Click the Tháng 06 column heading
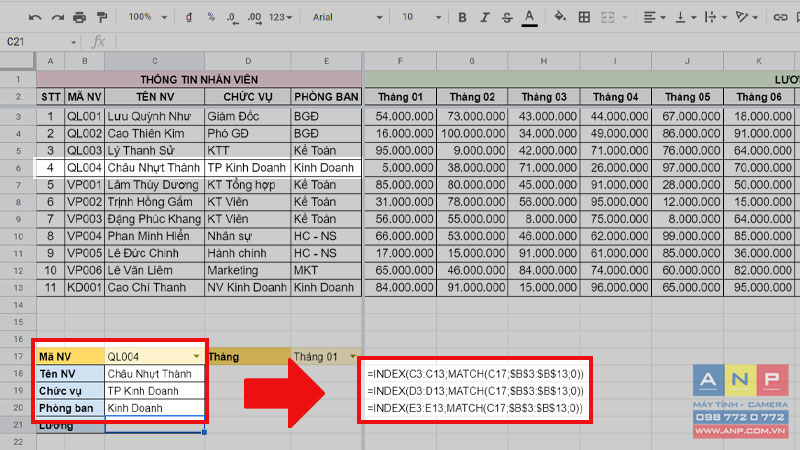800x450 pixels. pos(759,97)
